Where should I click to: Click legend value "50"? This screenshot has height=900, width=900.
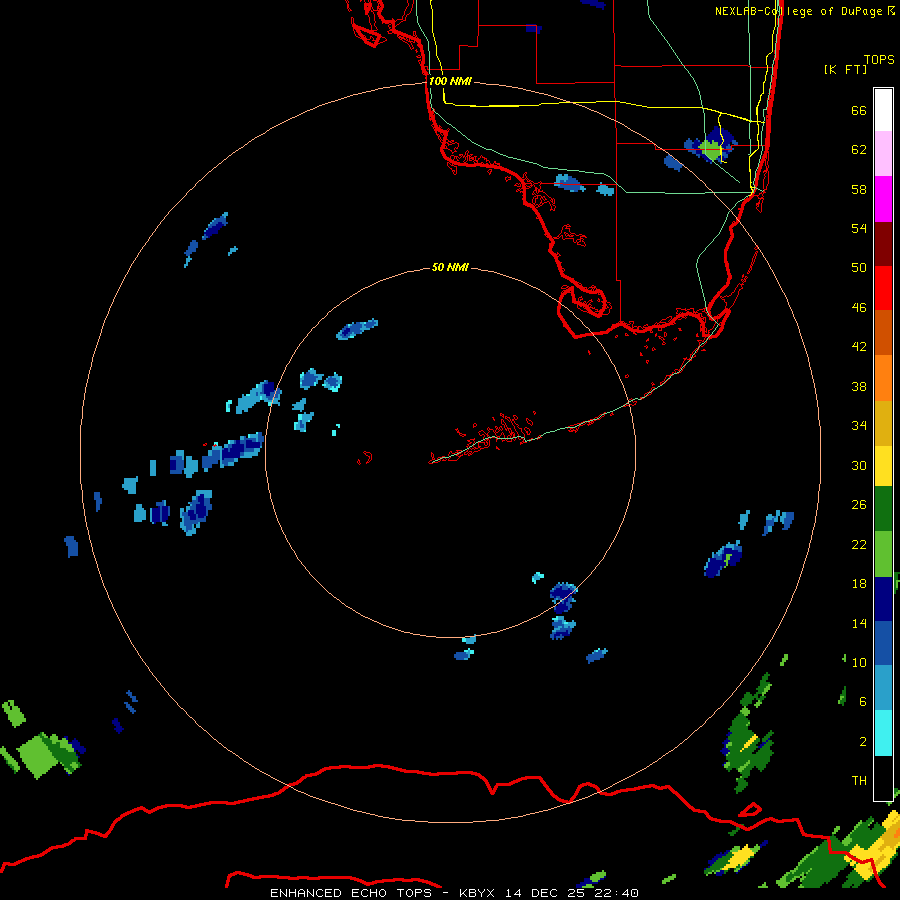(x=859, y=267)
